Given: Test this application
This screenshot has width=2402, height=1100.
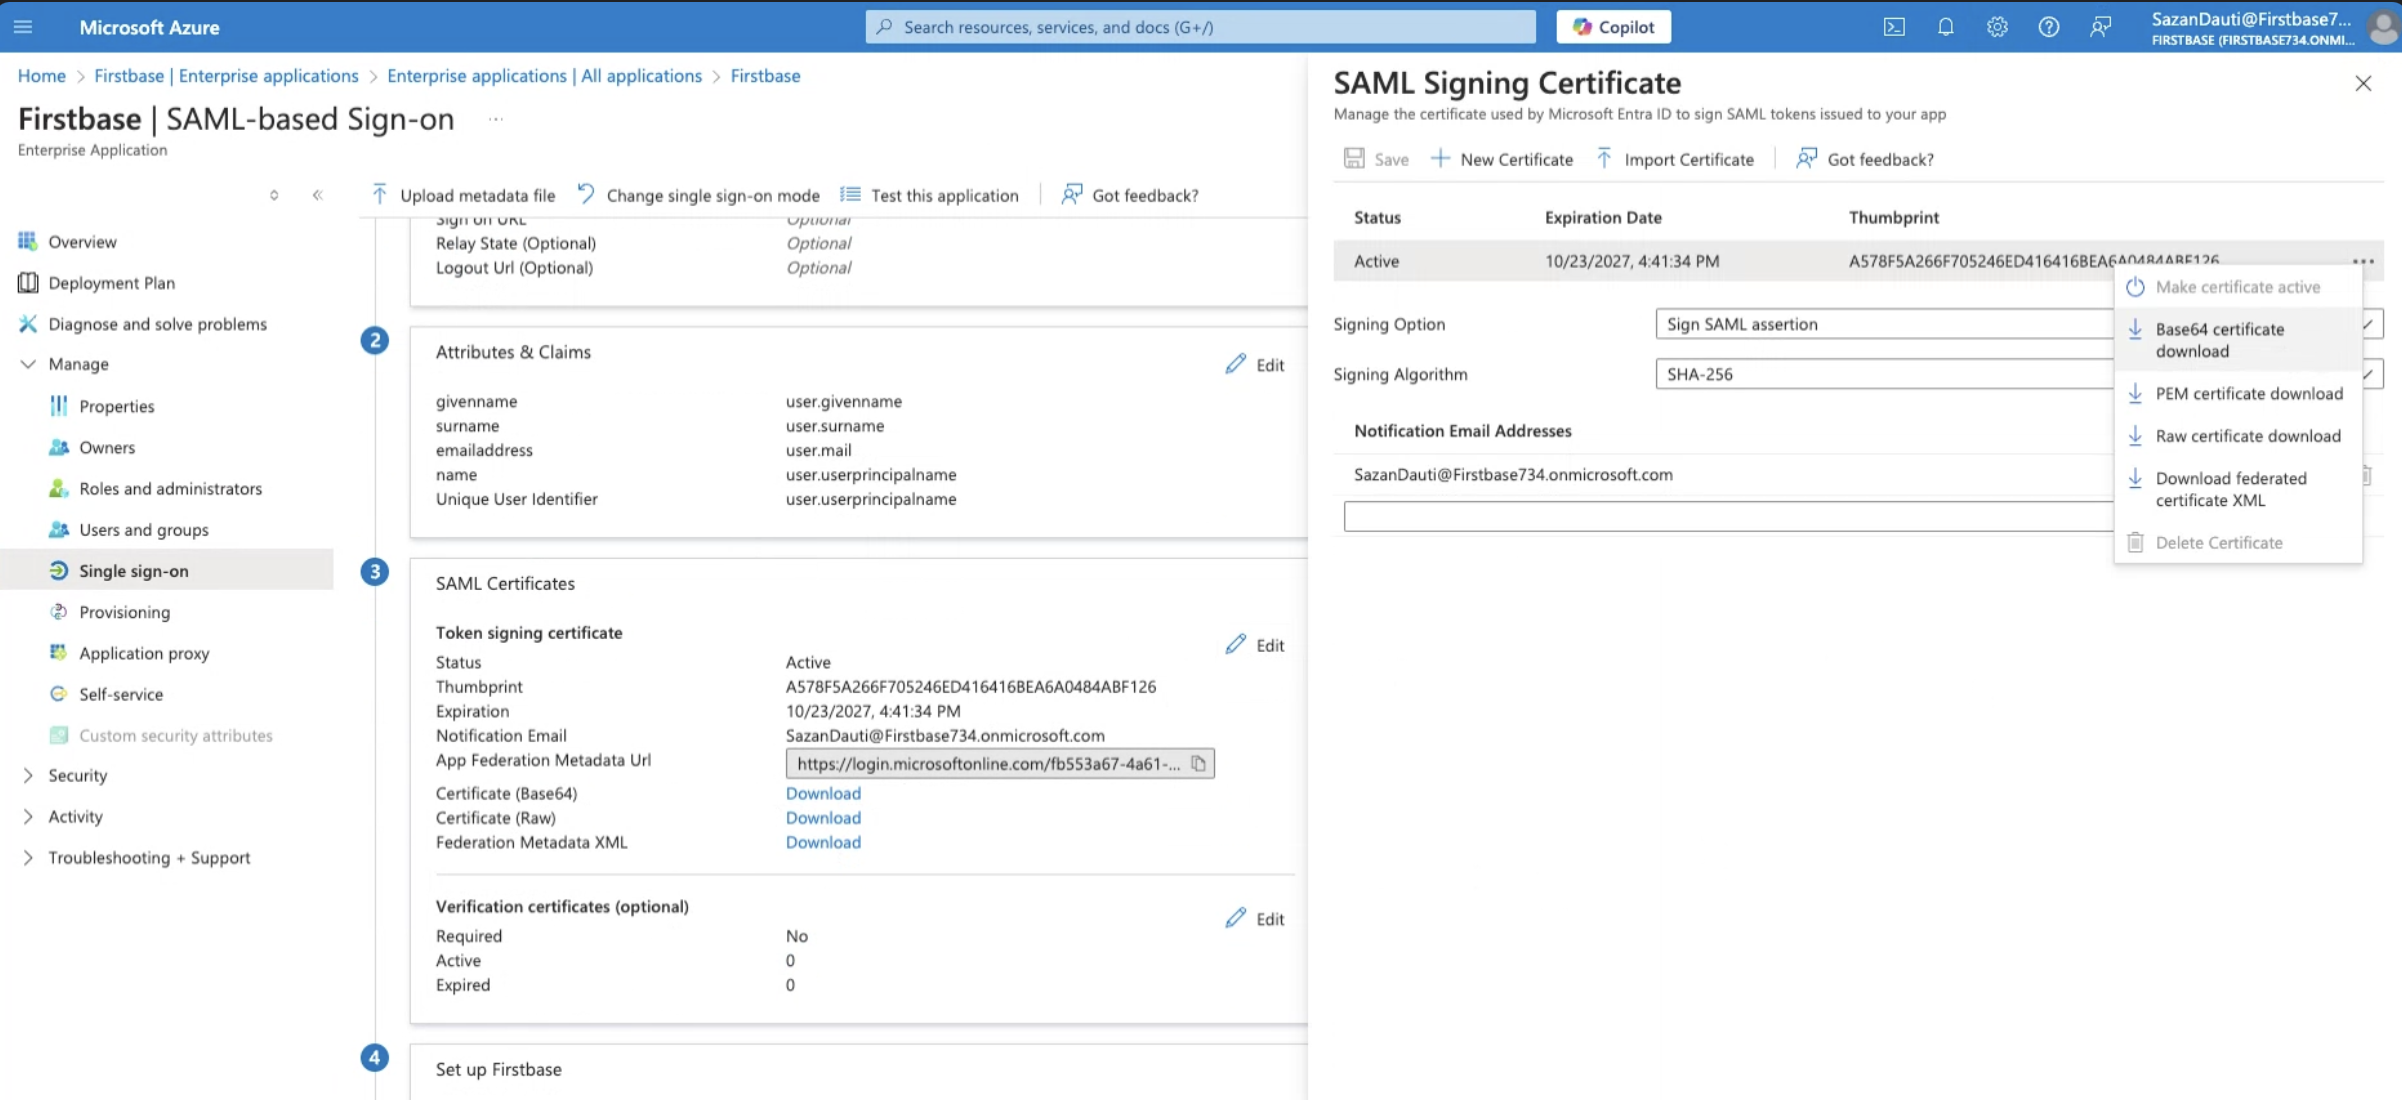Looking at the screenshot, I should click(929, 195).
